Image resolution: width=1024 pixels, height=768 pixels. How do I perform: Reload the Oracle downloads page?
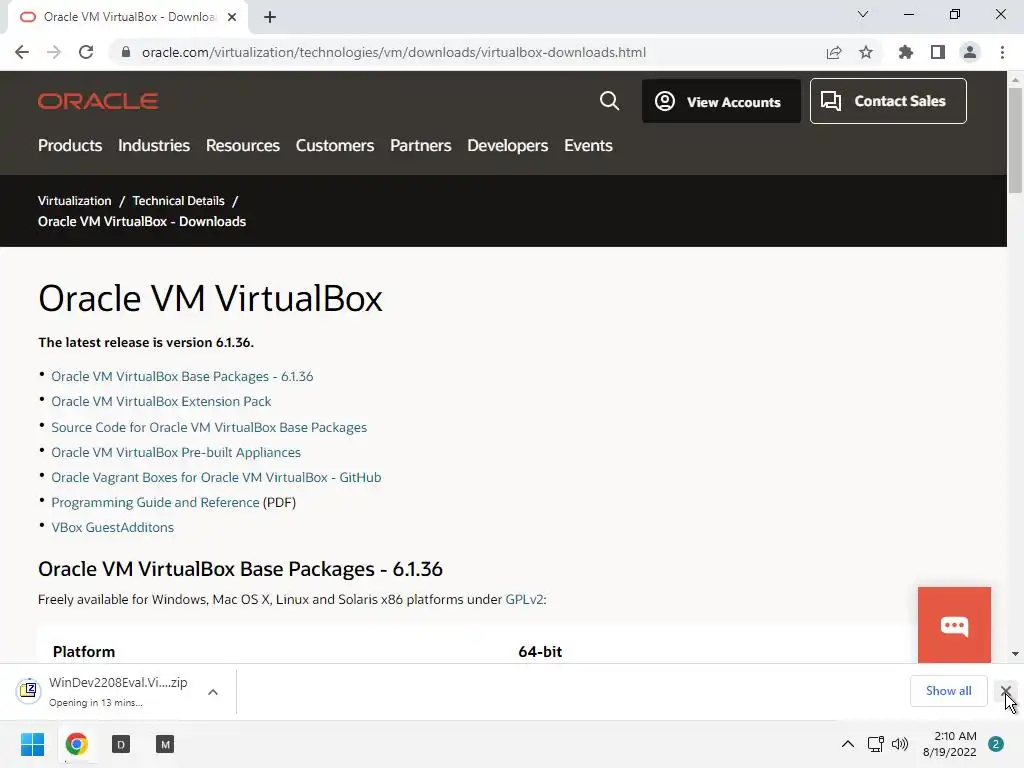(86, 52)
